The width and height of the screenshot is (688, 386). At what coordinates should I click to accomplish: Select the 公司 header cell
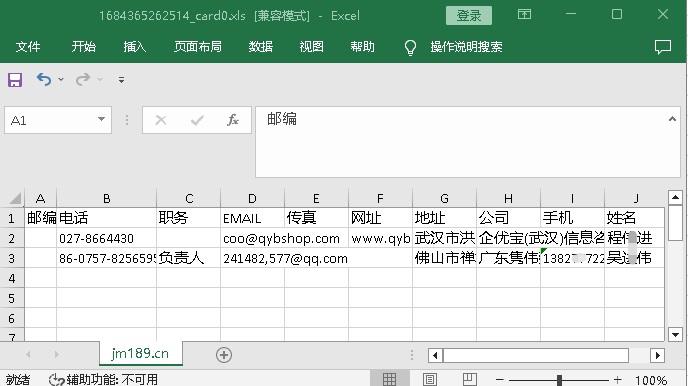click(509, 218)
